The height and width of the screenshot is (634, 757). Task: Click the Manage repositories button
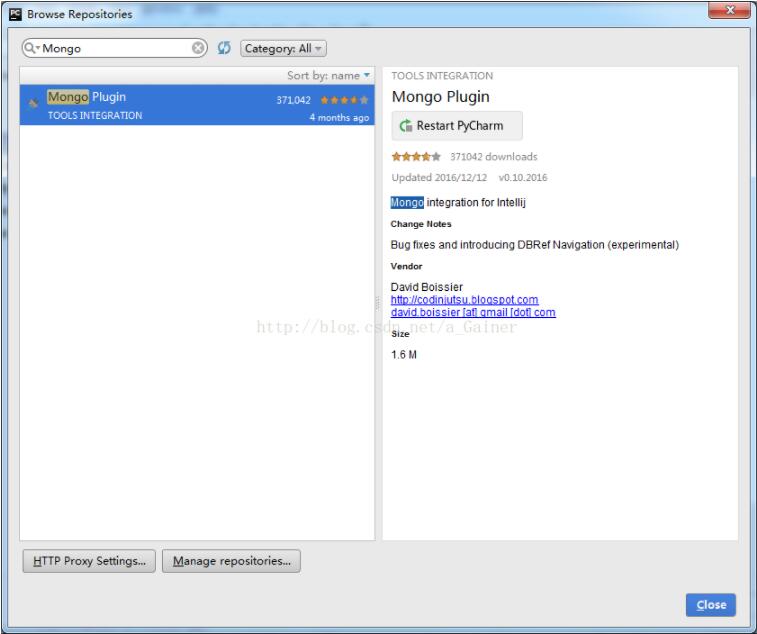coord(231,561)
